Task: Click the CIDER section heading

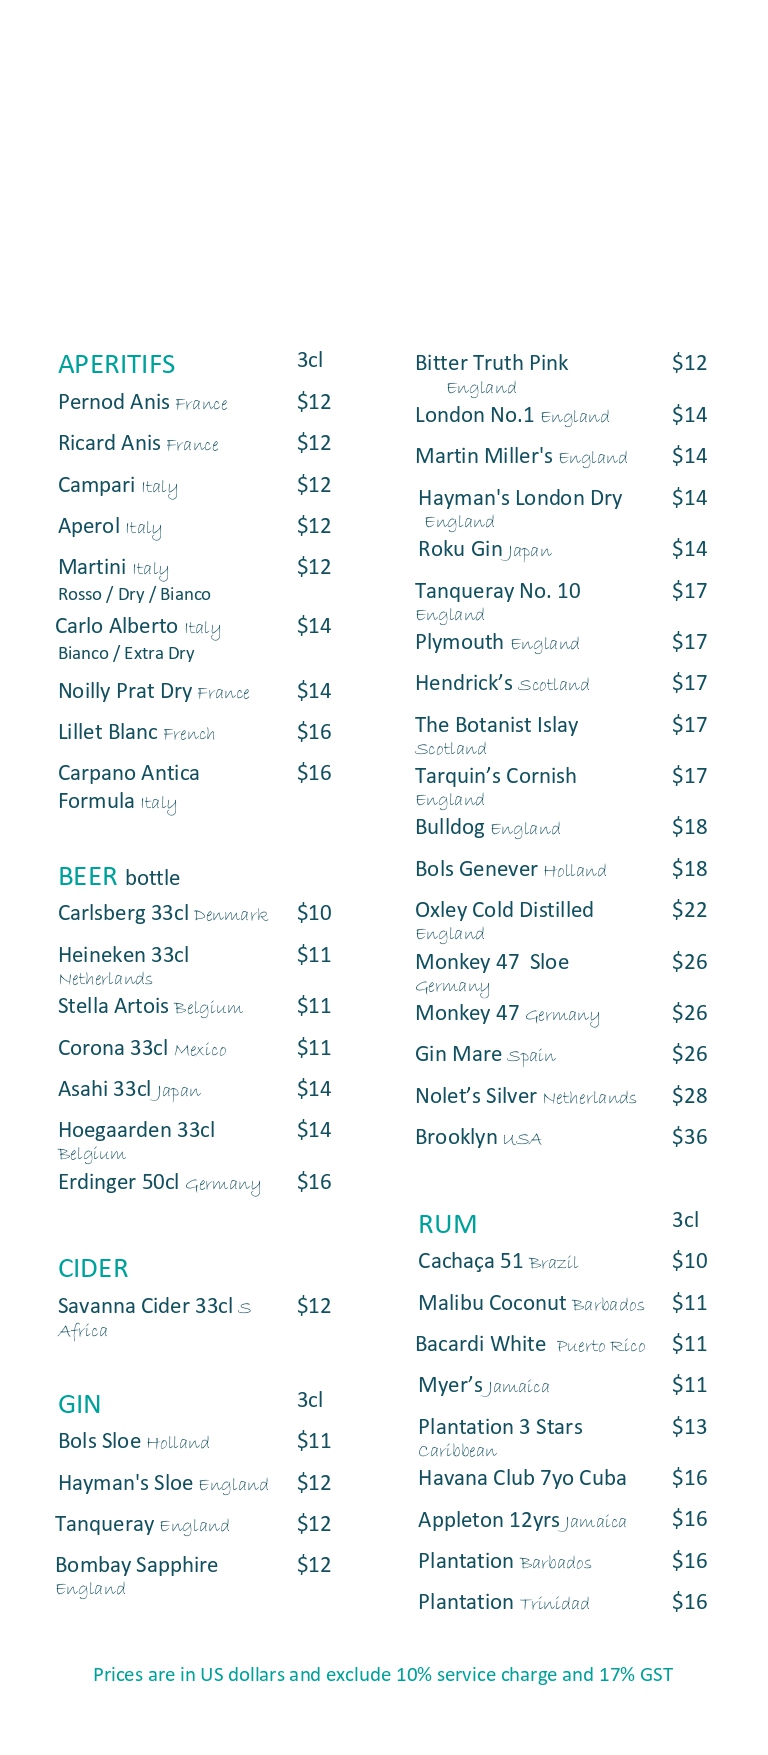Action: (93, 1268)
